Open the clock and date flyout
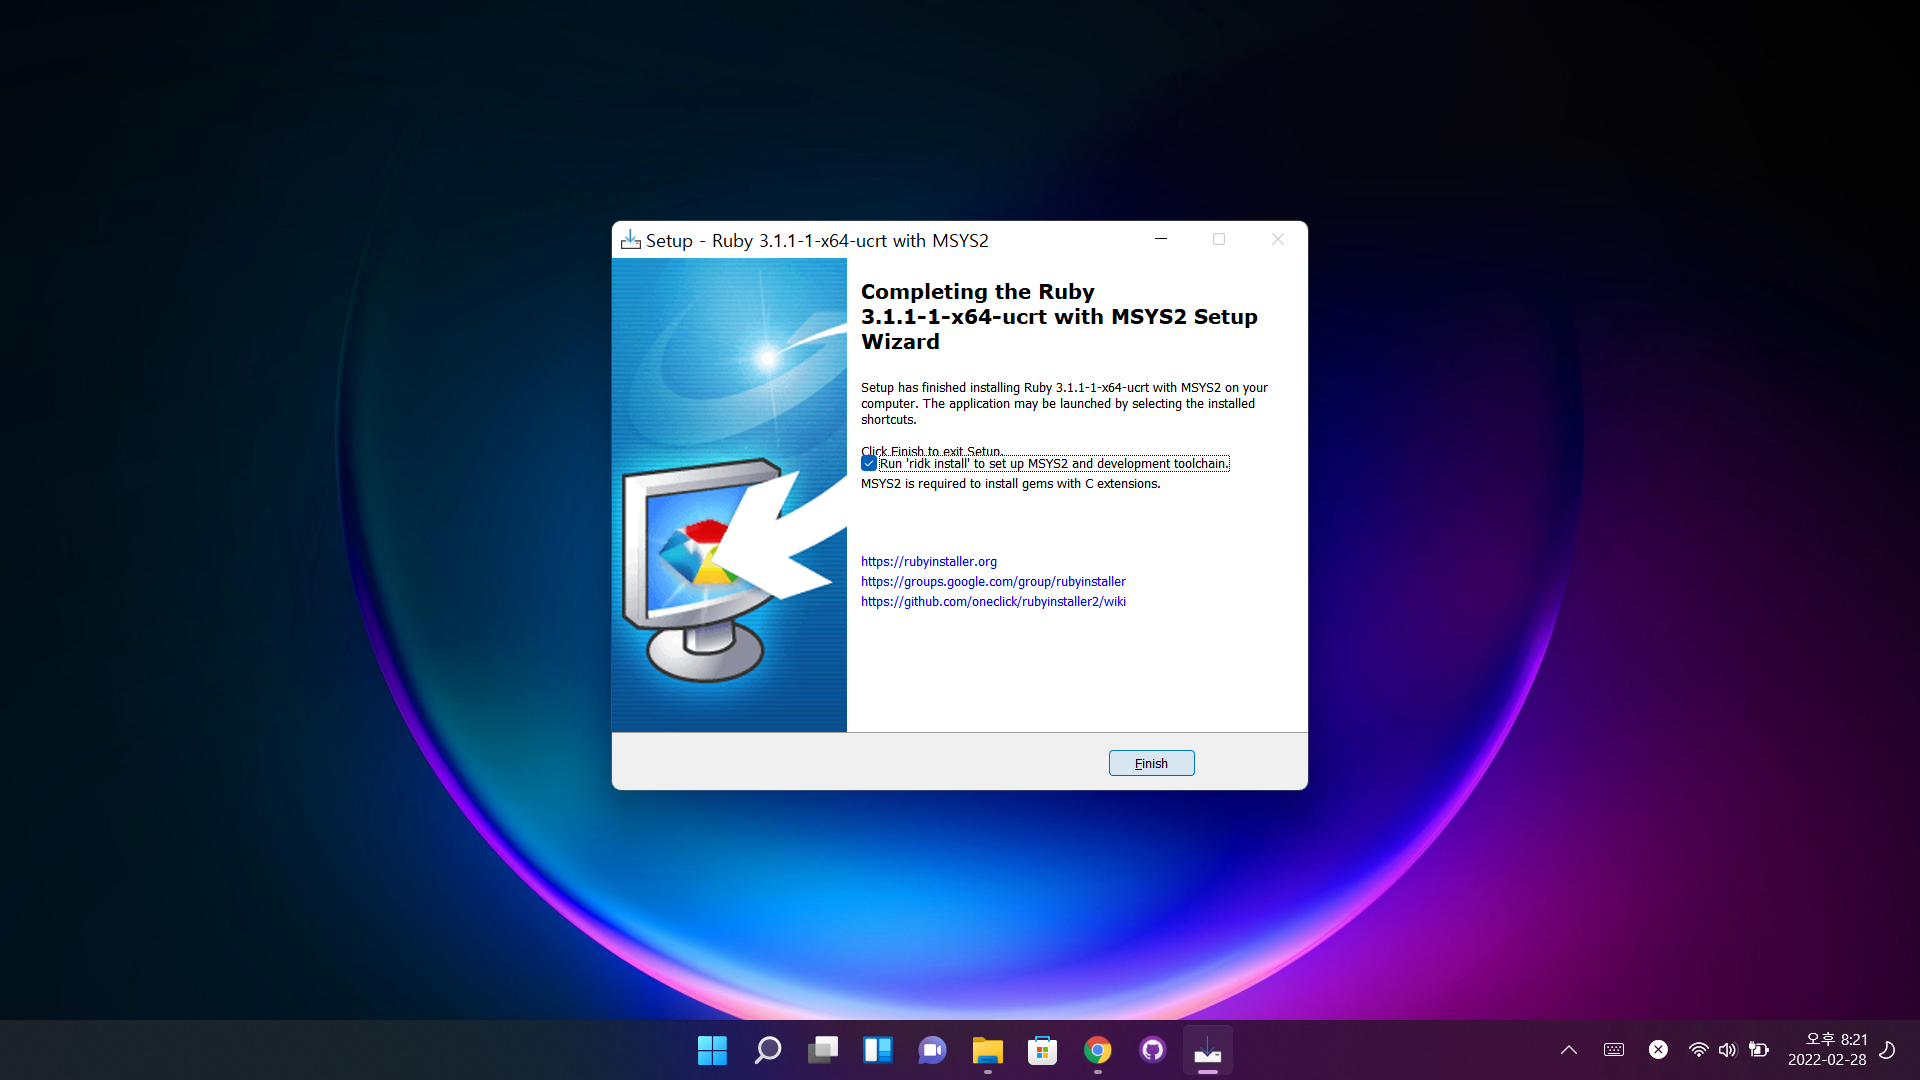The image size is (1920, 1080). coord(1826,1050)
